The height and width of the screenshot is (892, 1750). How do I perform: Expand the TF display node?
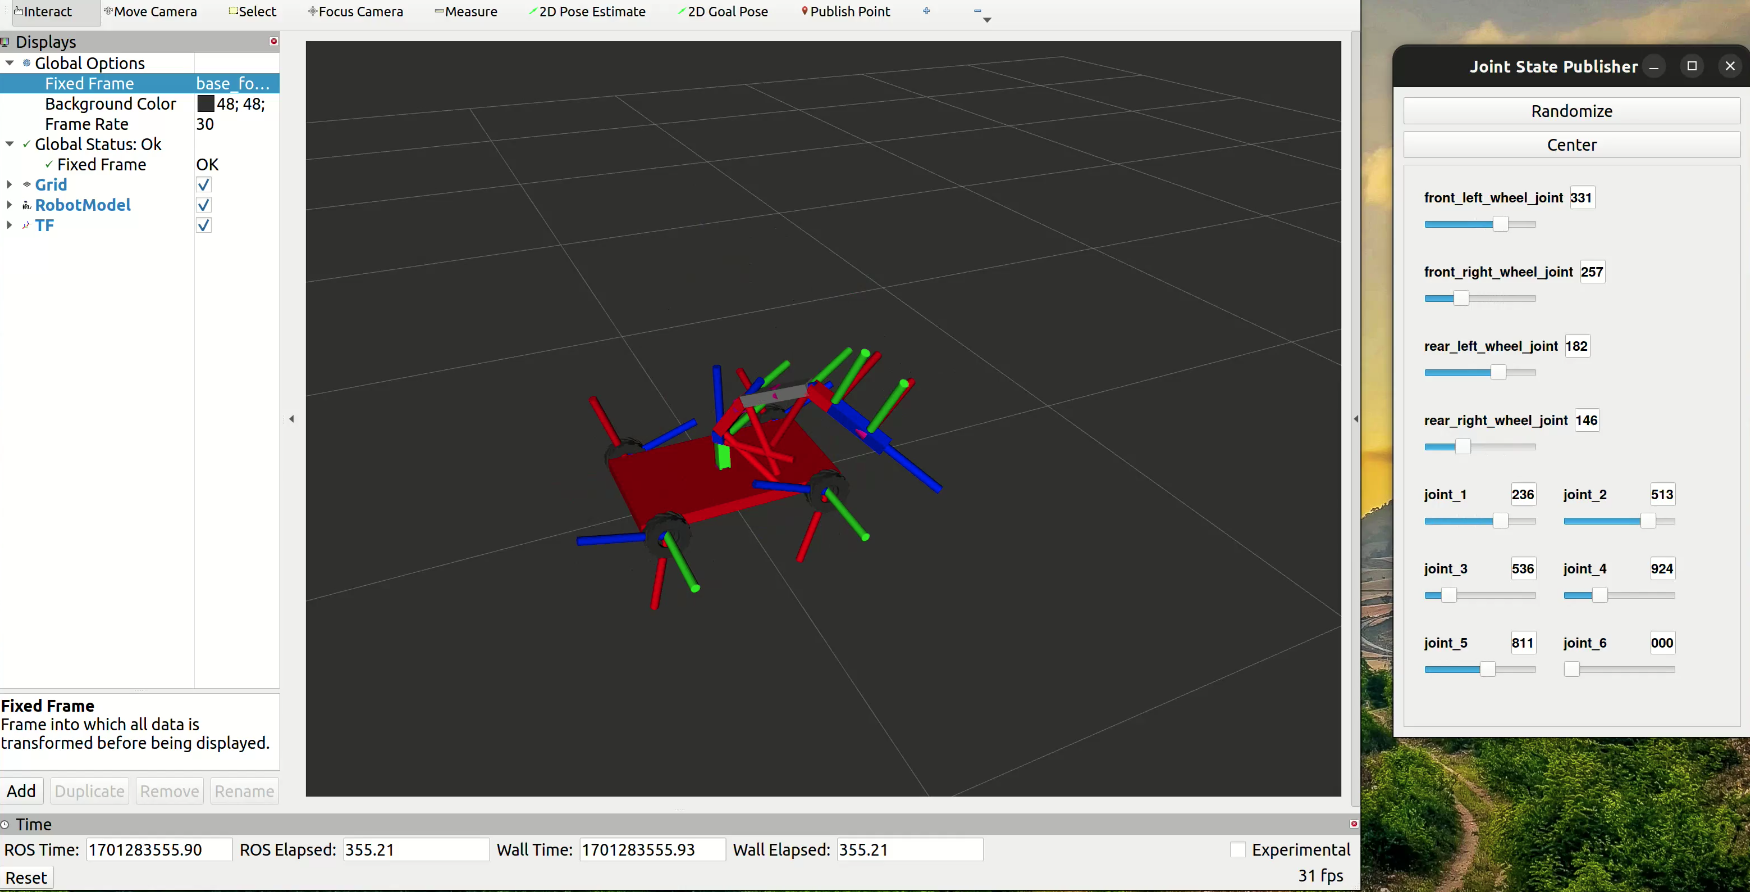tap(10, 225)
